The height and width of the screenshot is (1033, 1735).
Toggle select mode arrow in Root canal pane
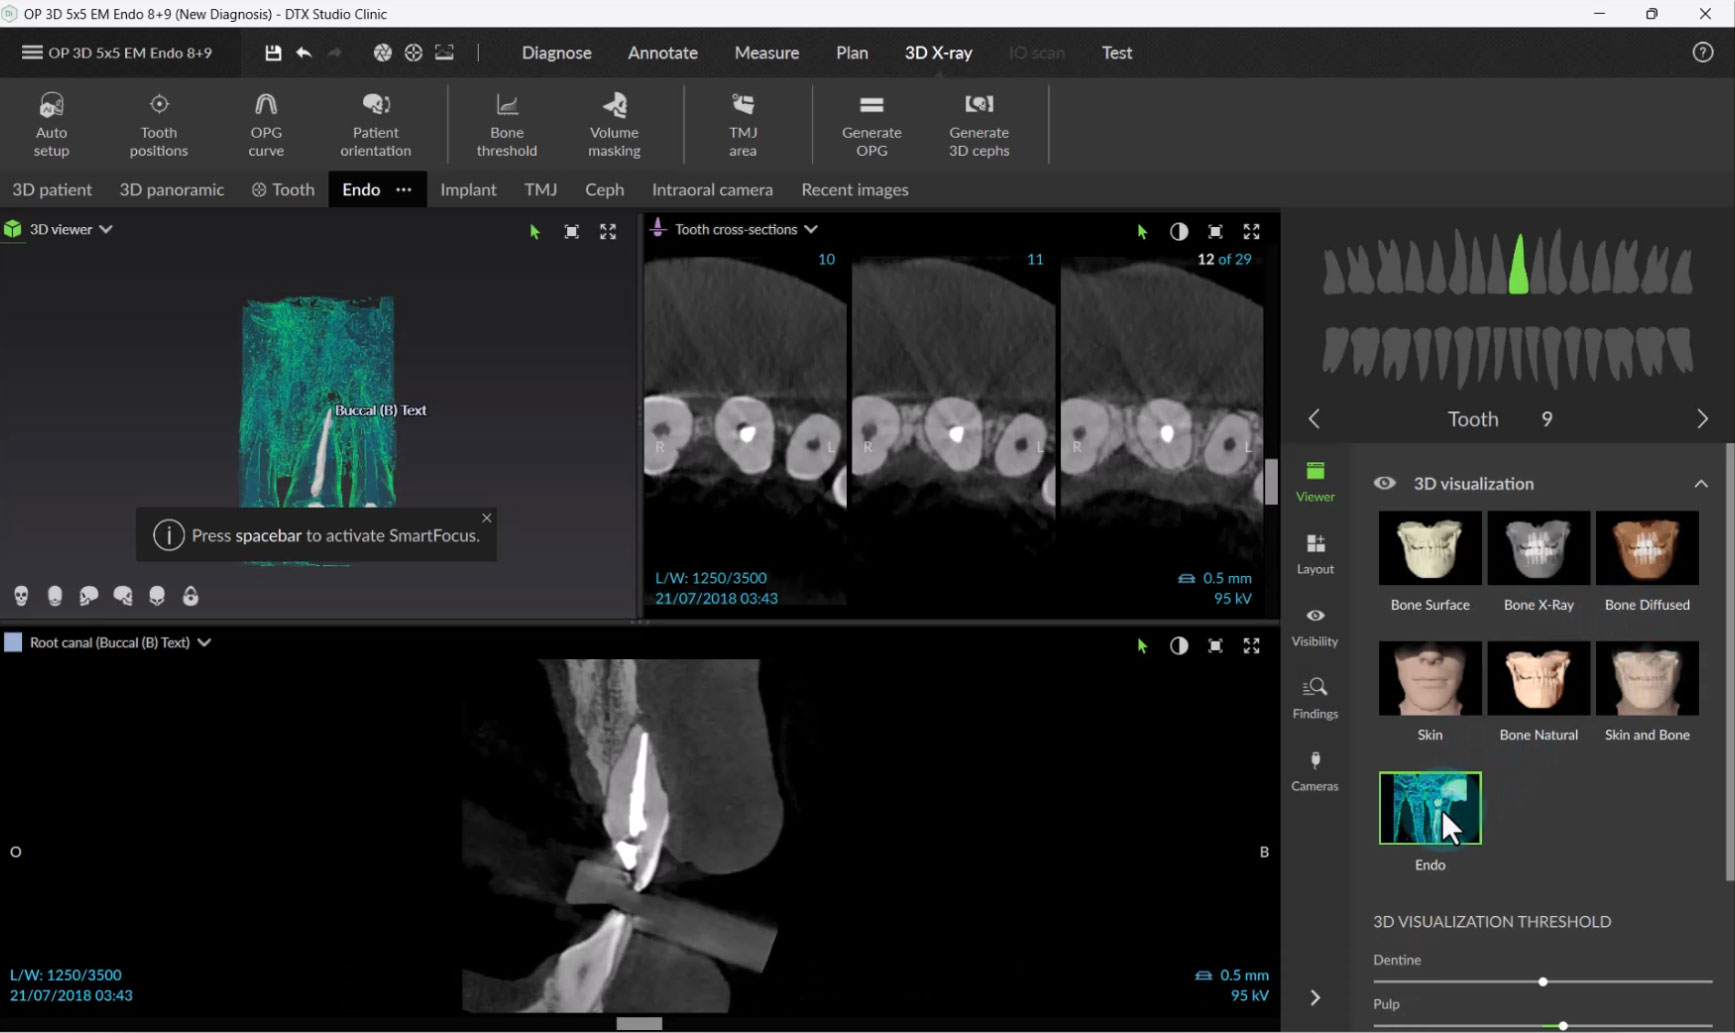point(1142,646)
